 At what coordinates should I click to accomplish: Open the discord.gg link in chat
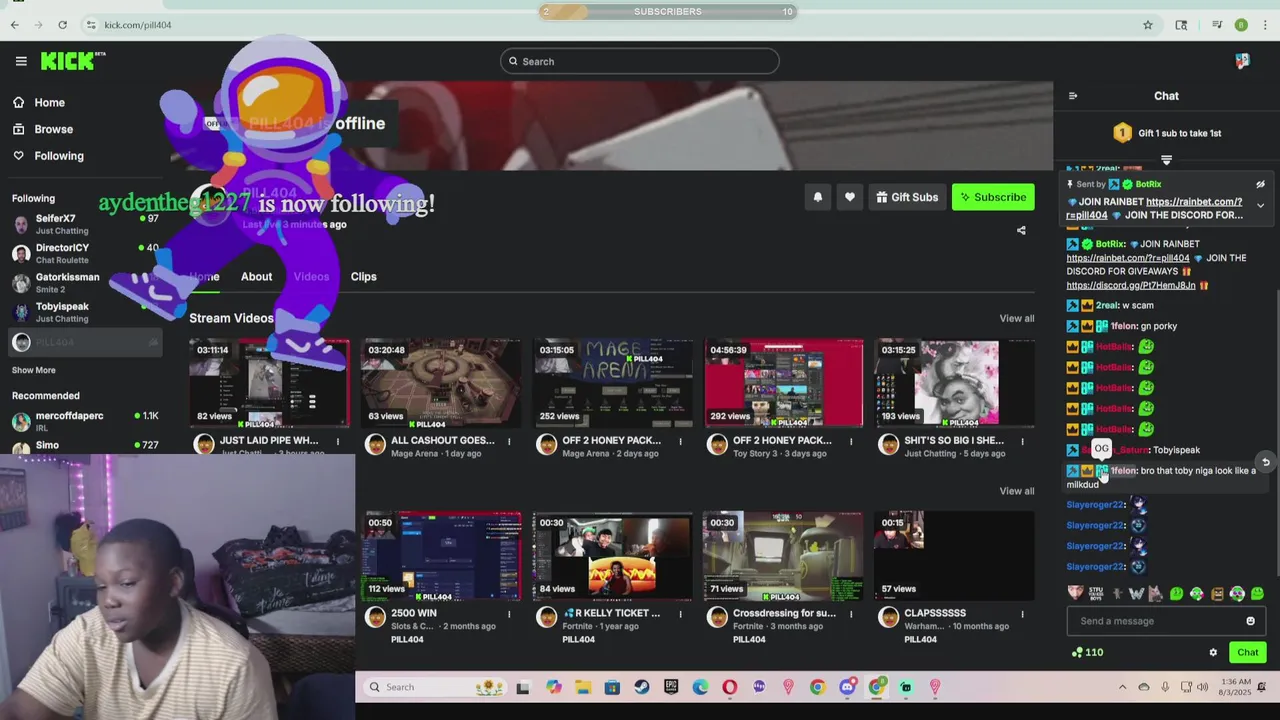pos(1130,285)
